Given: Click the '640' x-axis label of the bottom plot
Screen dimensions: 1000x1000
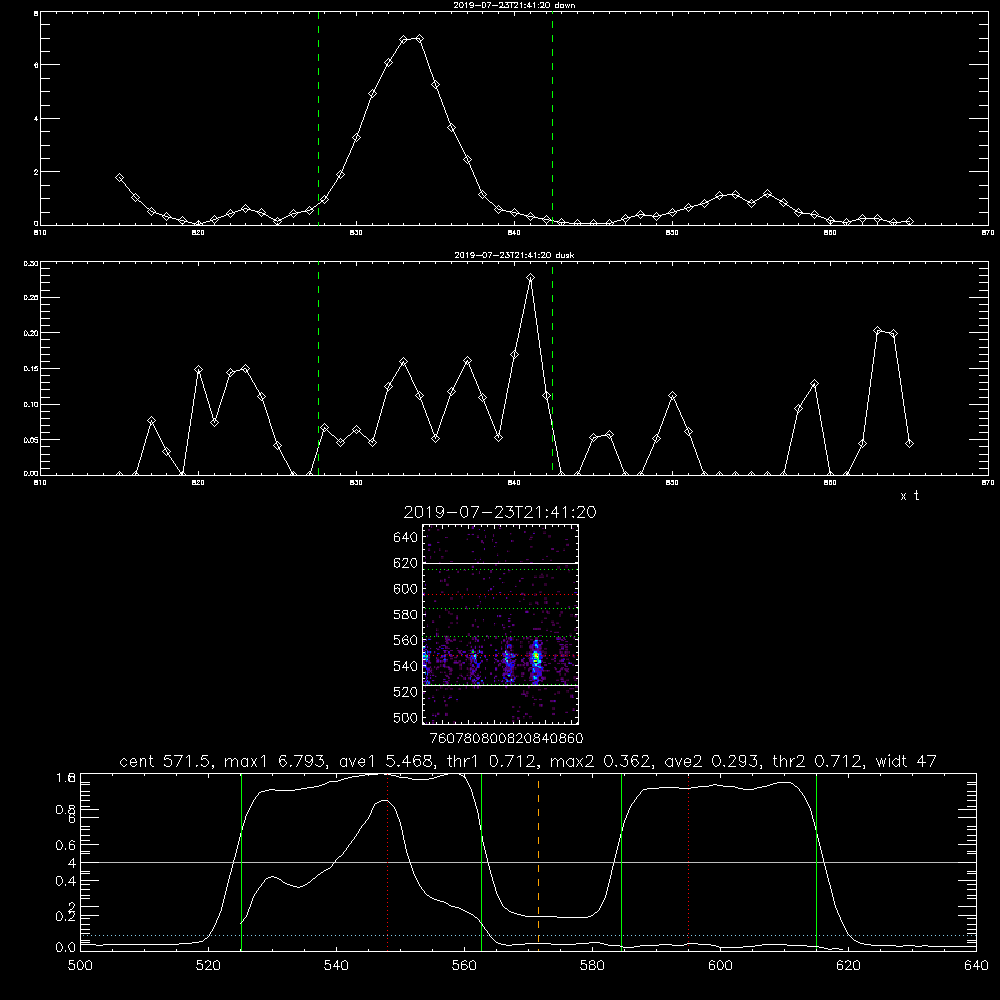Looking at the screenshot, I should [x=976, y=966].
